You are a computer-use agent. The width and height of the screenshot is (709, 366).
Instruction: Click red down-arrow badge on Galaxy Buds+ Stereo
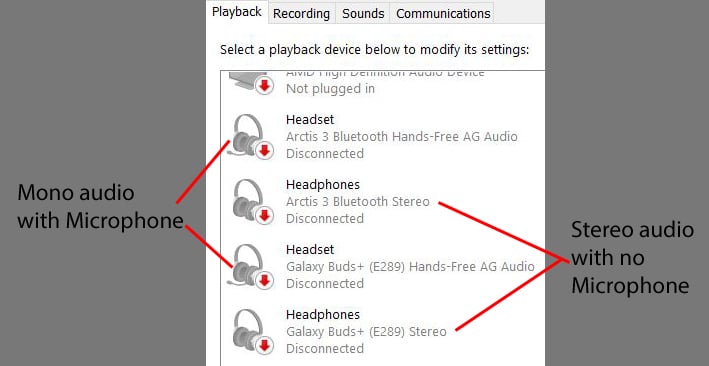point(265,346)
